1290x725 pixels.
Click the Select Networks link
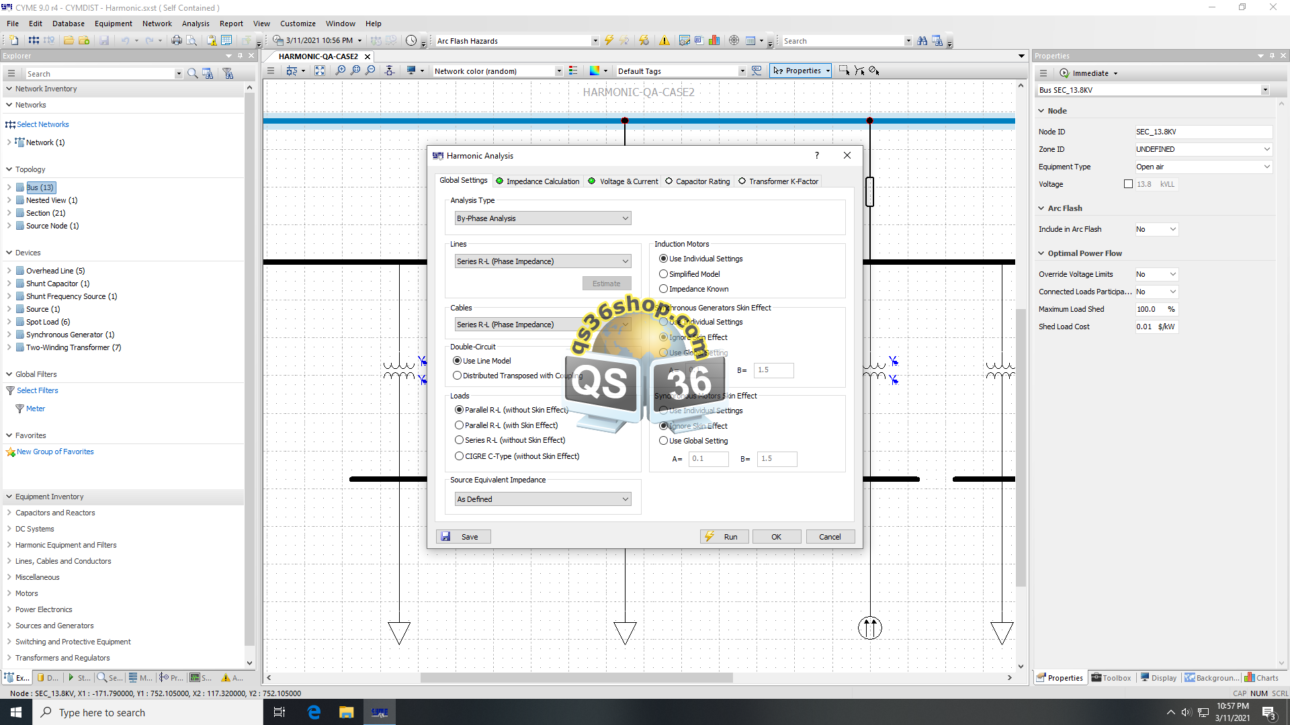click(43, 125)
